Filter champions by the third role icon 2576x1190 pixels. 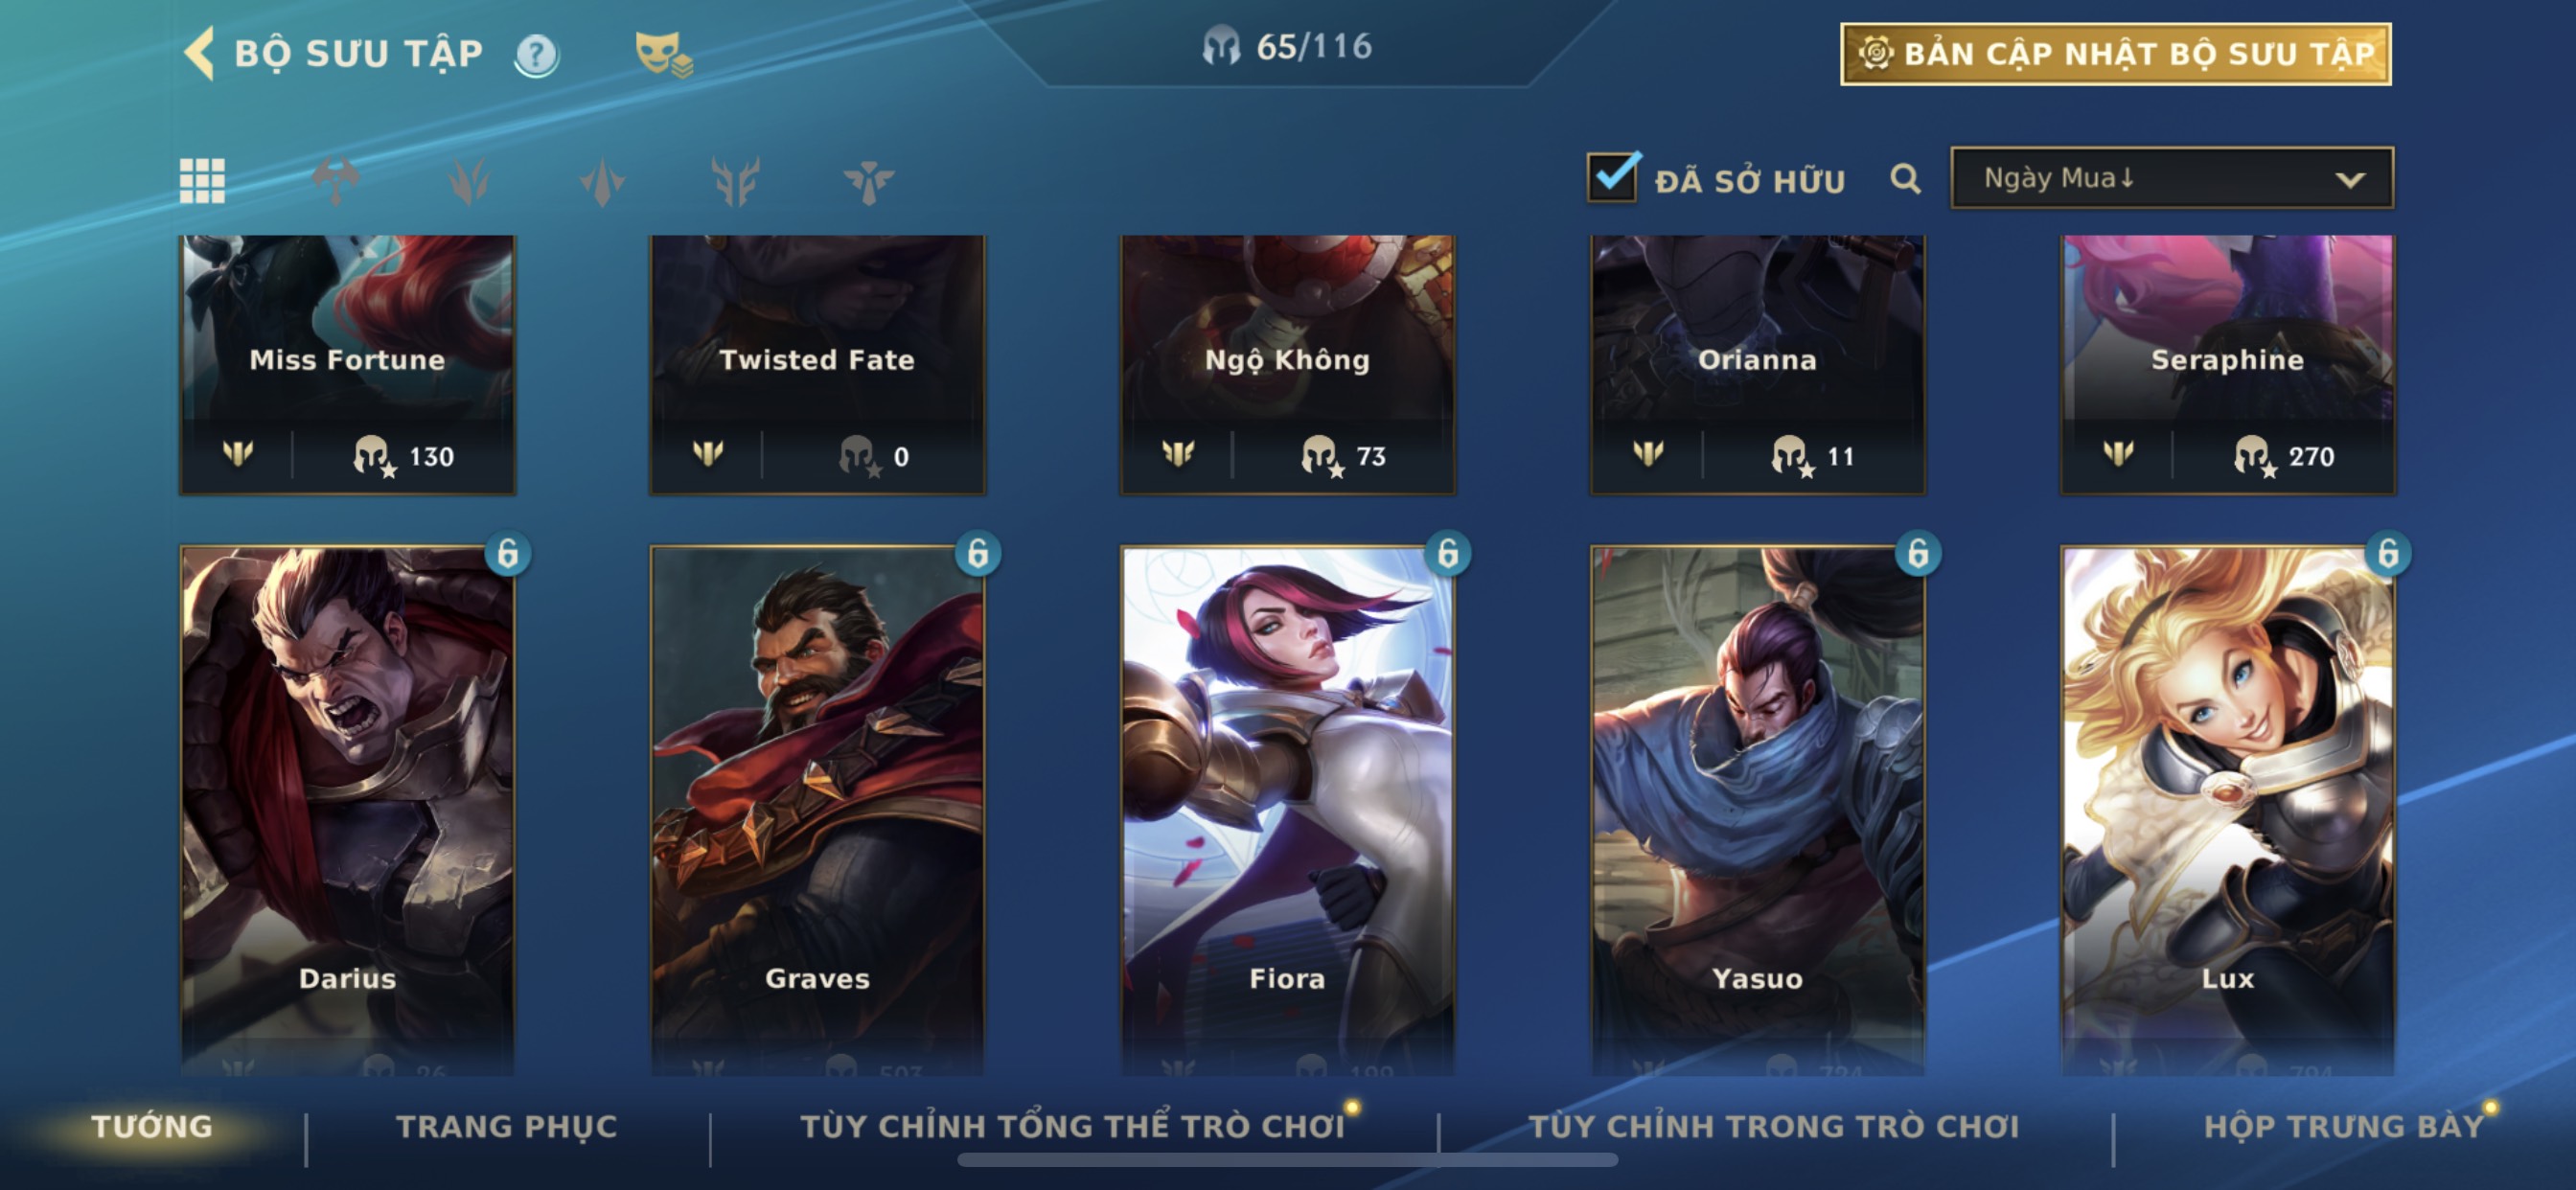[469, 181]
